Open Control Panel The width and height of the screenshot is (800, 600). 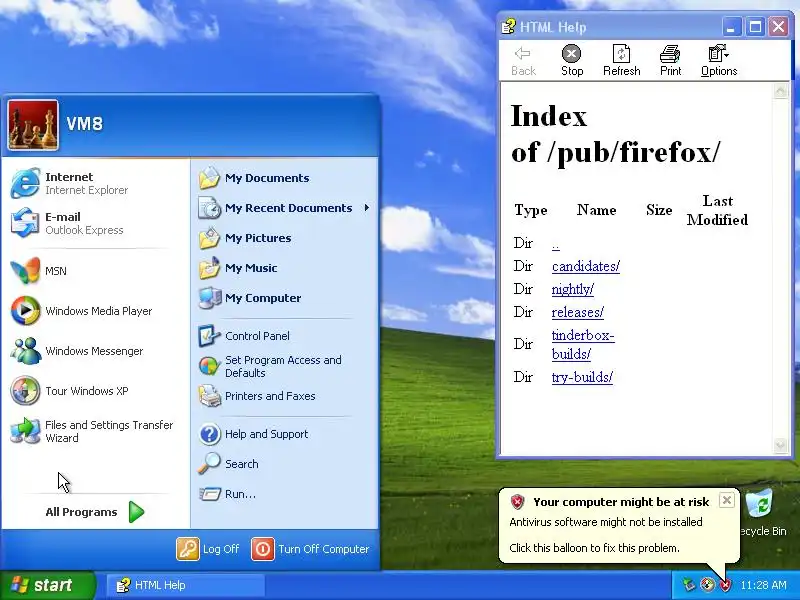tap(285, 336)
